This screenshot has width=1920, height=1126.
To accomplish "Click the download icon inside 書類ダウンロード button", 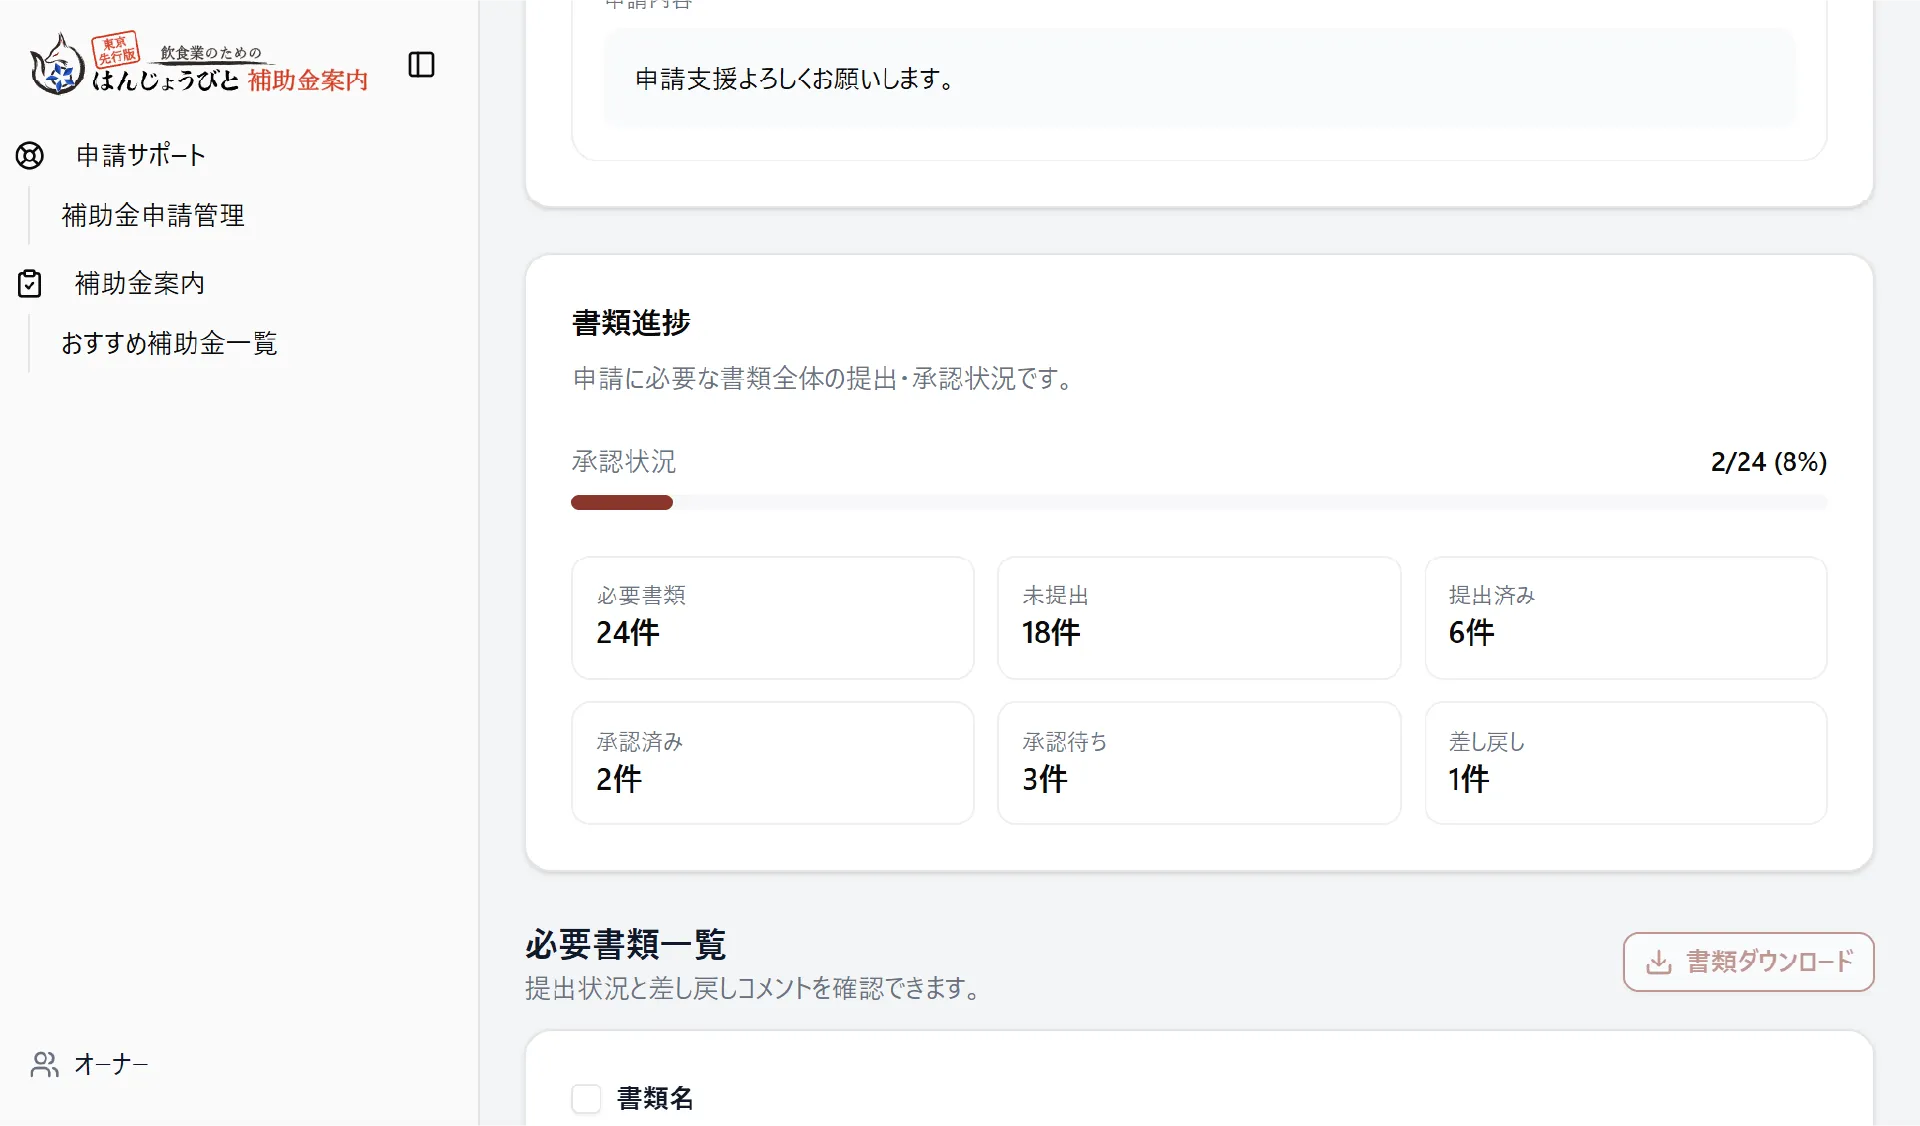I will point(1660,962).
